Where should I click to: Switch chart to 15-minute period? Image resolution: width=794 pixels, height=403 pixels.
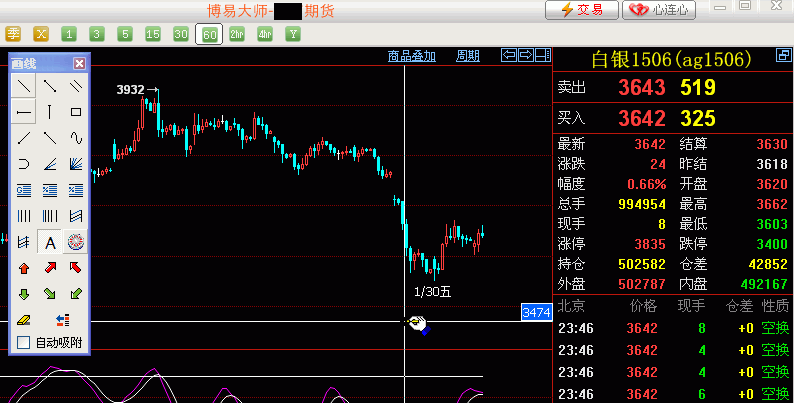[x=152, y=34]
